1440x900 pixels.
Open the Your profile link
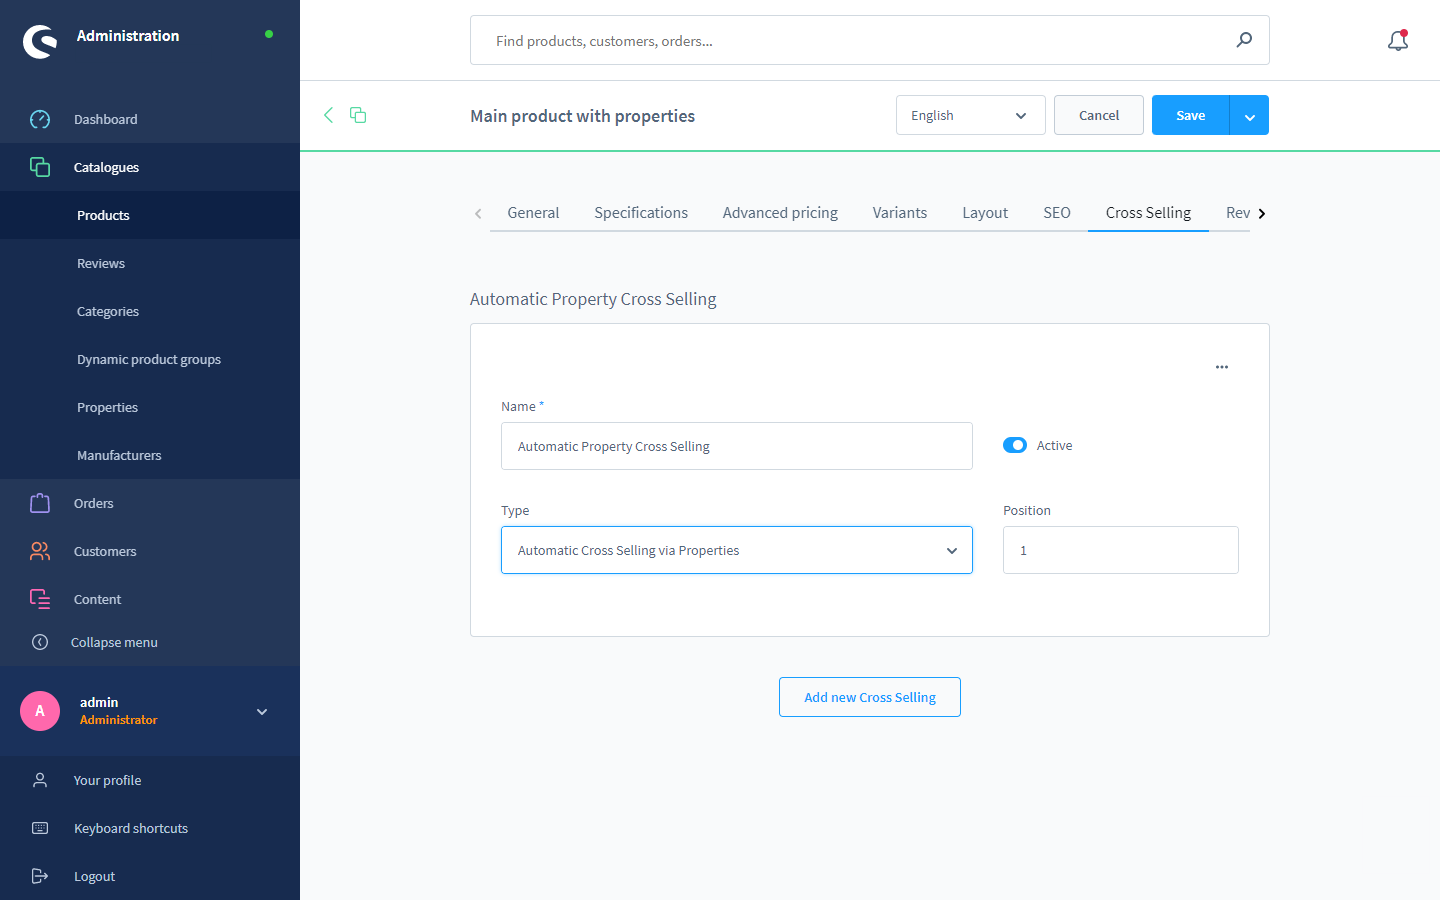coord(107,780)
